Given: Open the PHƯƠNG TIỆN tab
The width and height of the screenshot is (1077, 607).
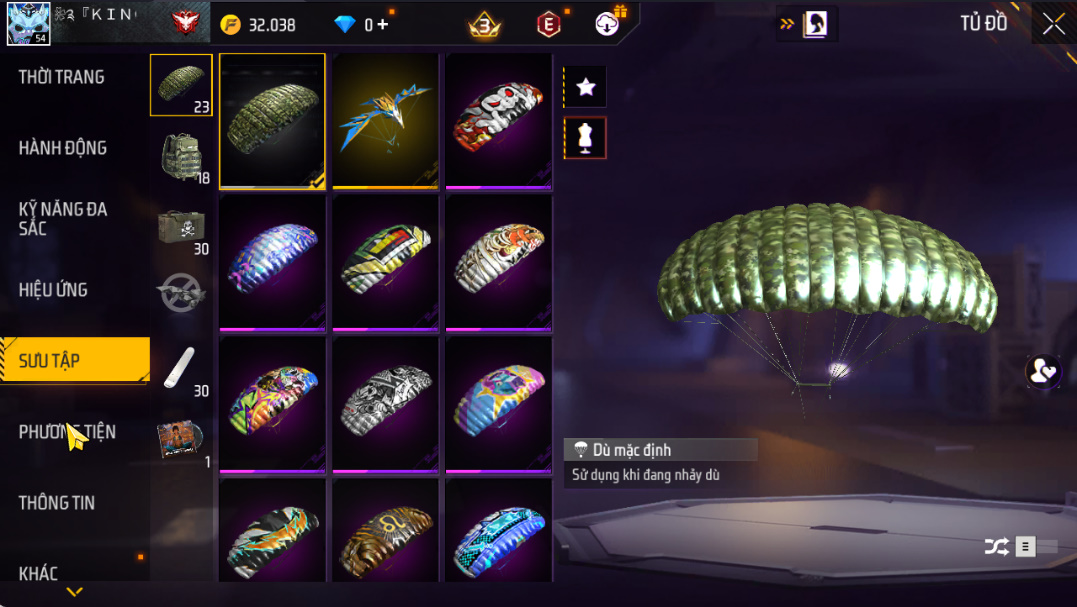Looking at the screenshot, I should [x=67, y=432].
